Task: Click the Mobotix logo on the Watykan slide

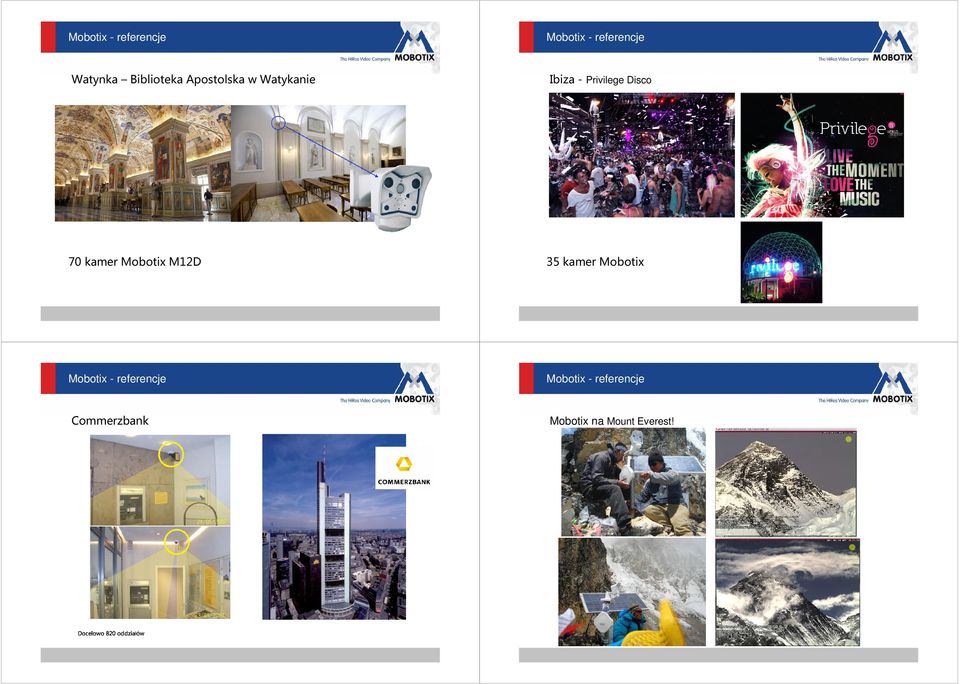Action: pos(414,45)
